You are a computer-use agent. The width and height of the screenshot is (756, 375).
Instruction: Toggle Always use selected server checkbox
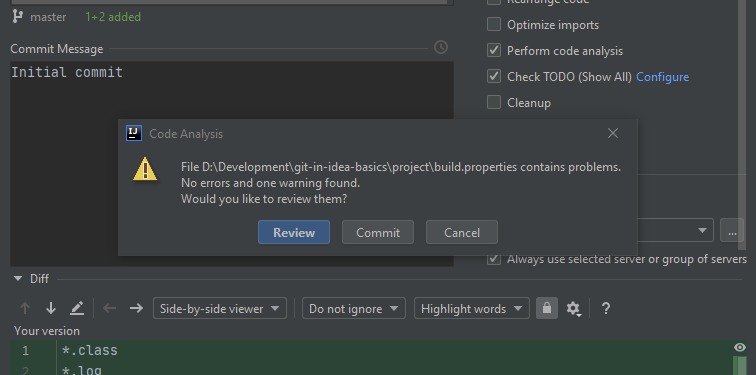494,259
